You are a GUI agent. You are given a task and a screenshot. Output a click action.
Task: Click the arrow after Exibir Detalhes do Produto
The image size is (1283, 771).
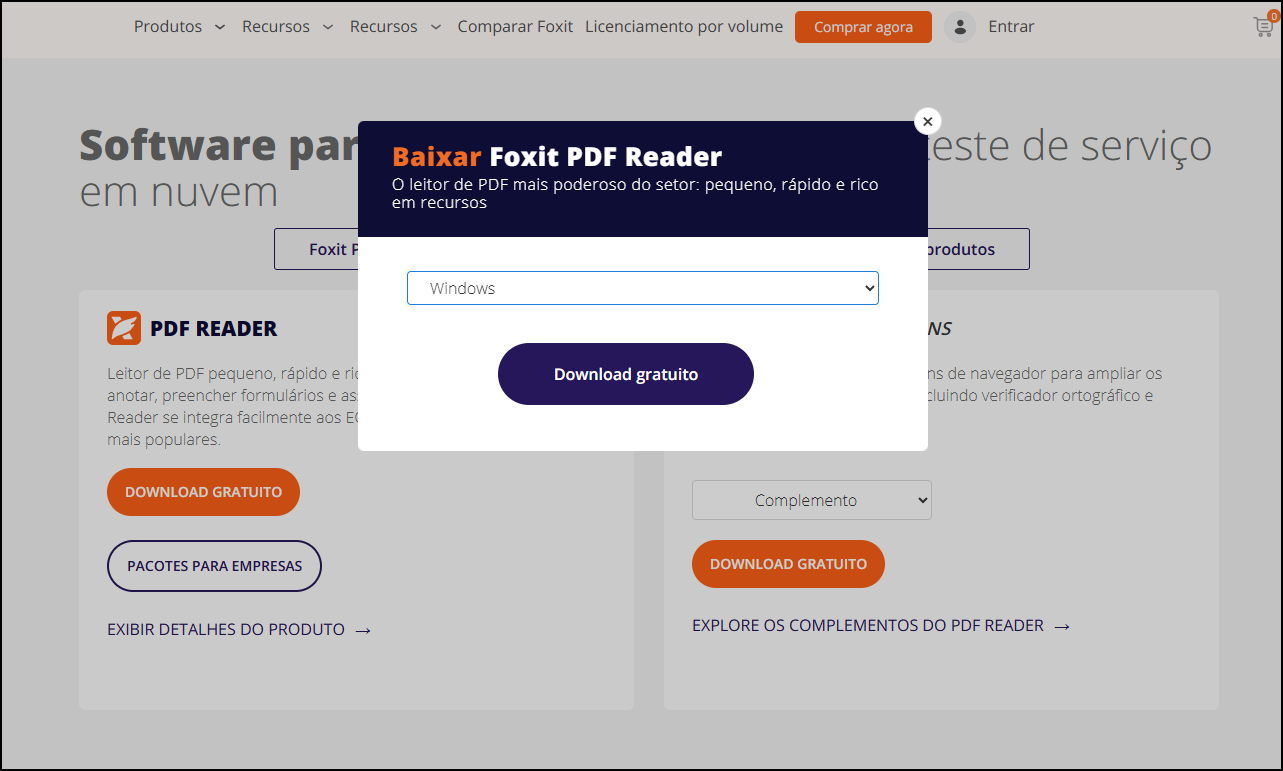click(x=363, y=630)
